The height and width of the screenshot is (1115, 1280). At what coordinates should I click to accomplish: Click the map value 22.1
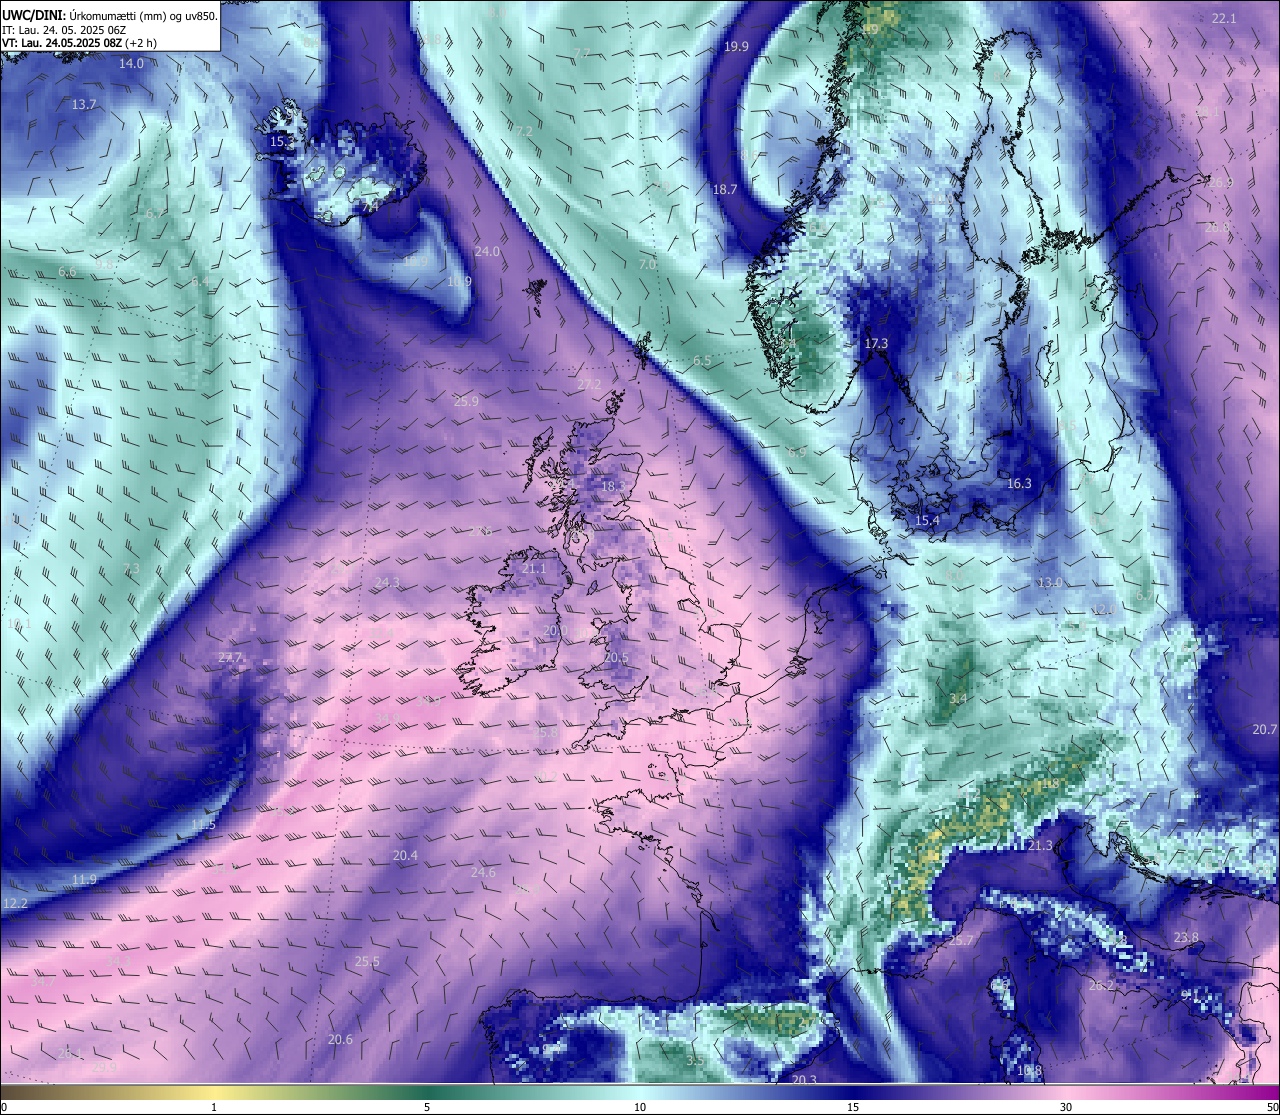coord(1224,18)
